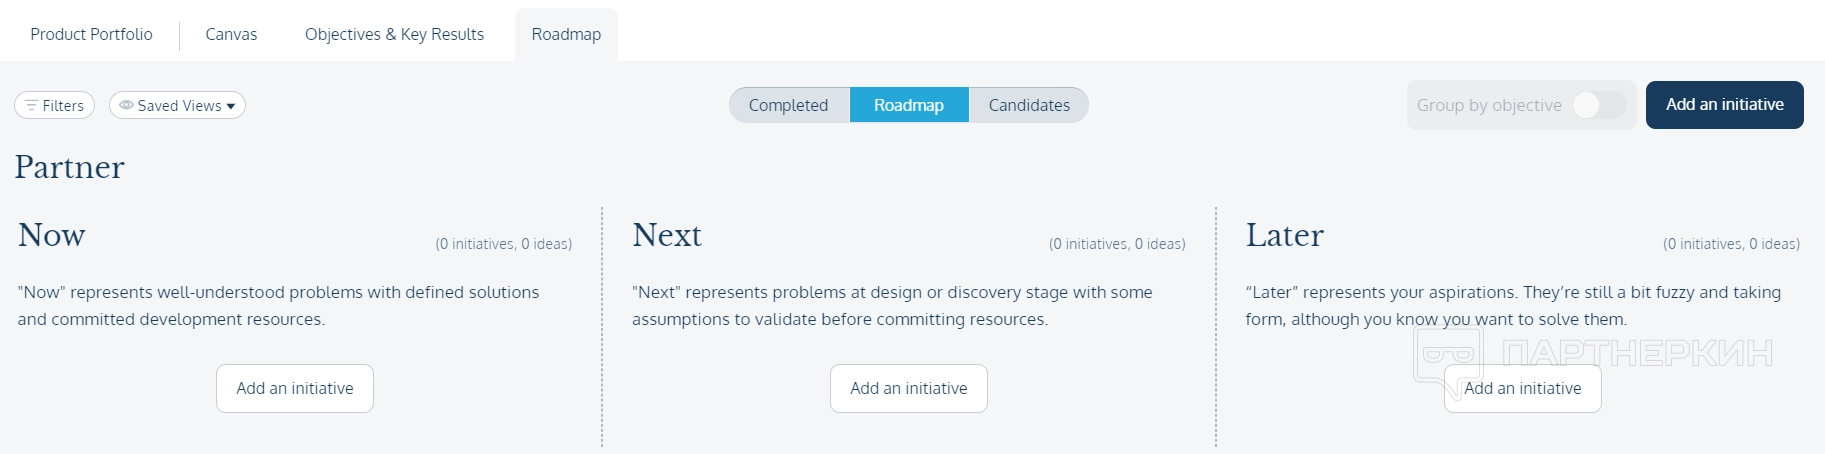Click the Later column heading
Screen dimensions: 1825x454
(x=1284, y=235)
